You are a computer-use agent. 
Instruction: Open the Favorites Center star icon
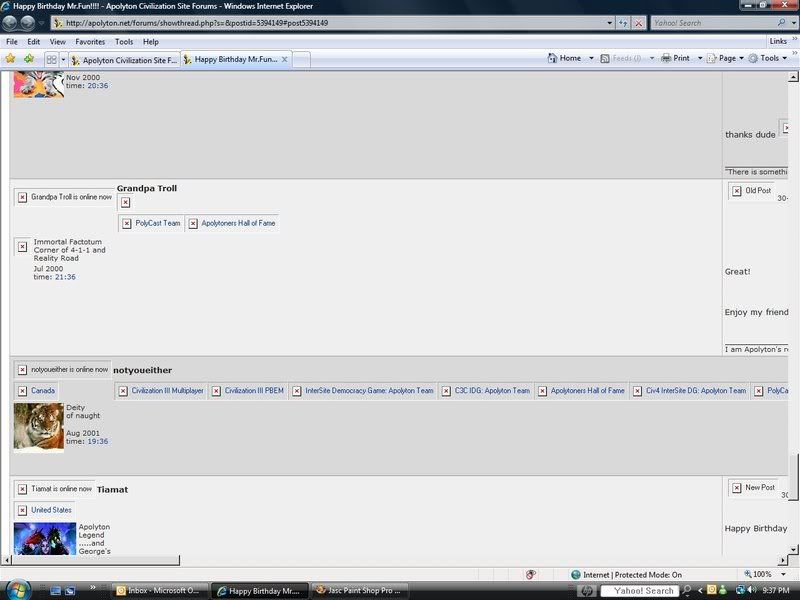click(x=10, y=59)
